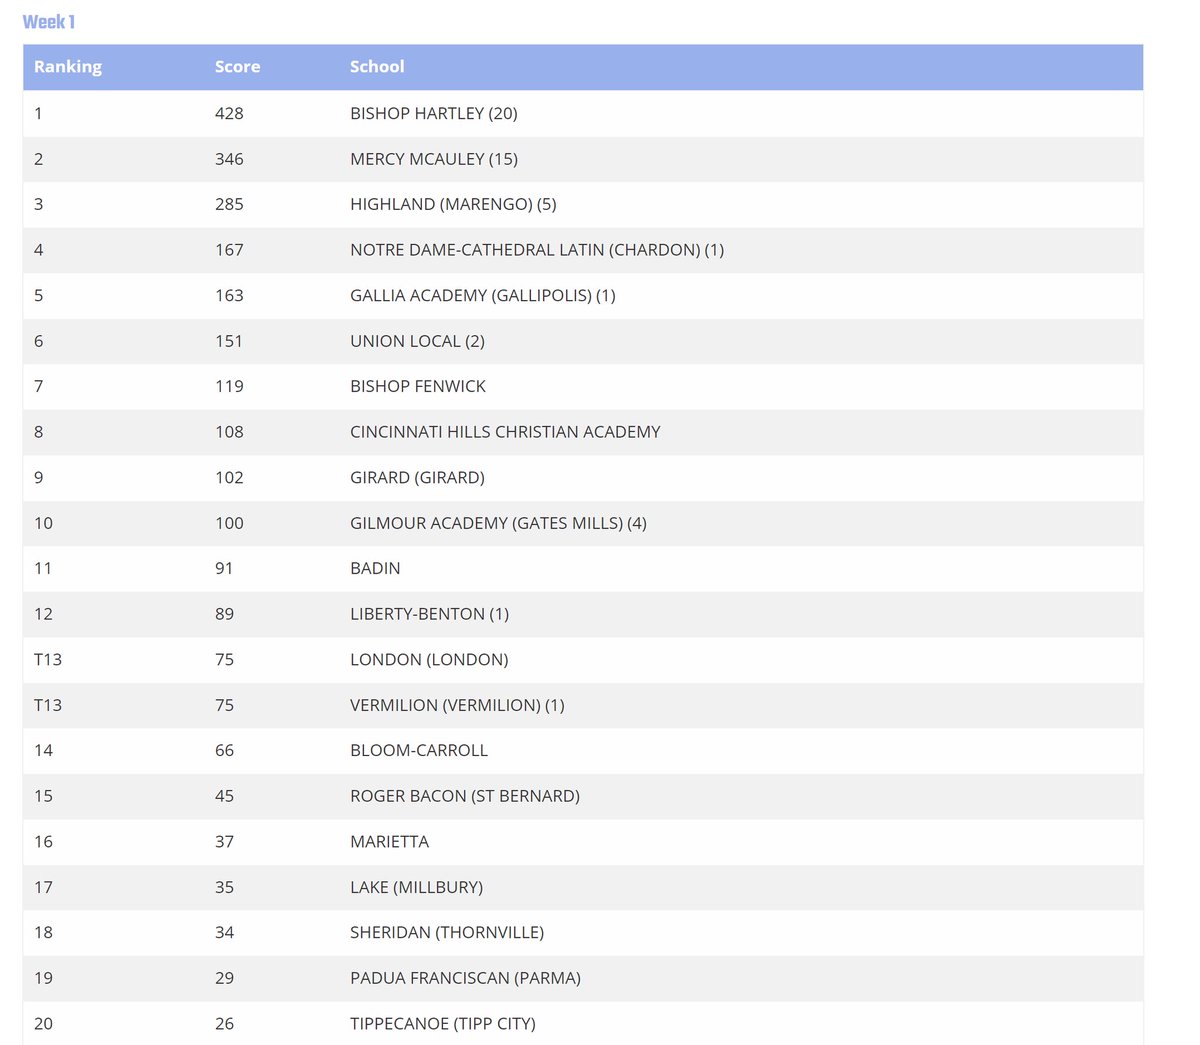This screenshot has width=1200, height=1045.
Task: Select LONDON (LONDON) school name
Action: tap(429, 659)
